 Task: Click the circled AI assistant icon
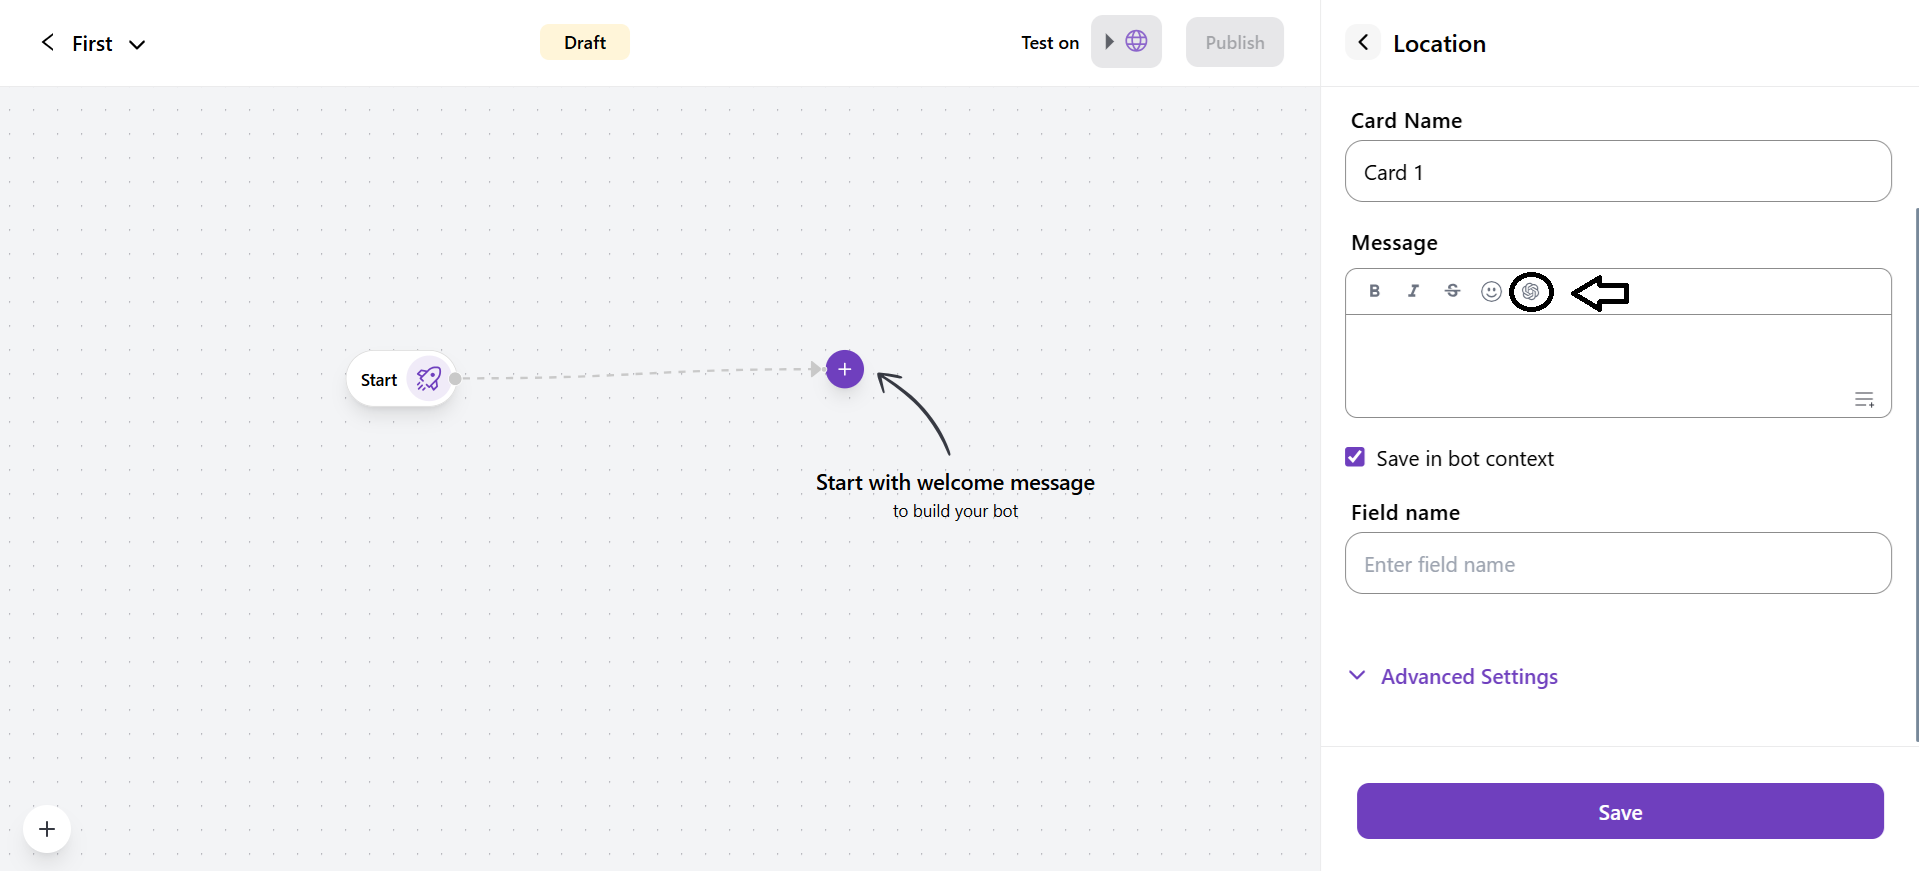(1531, 292)
